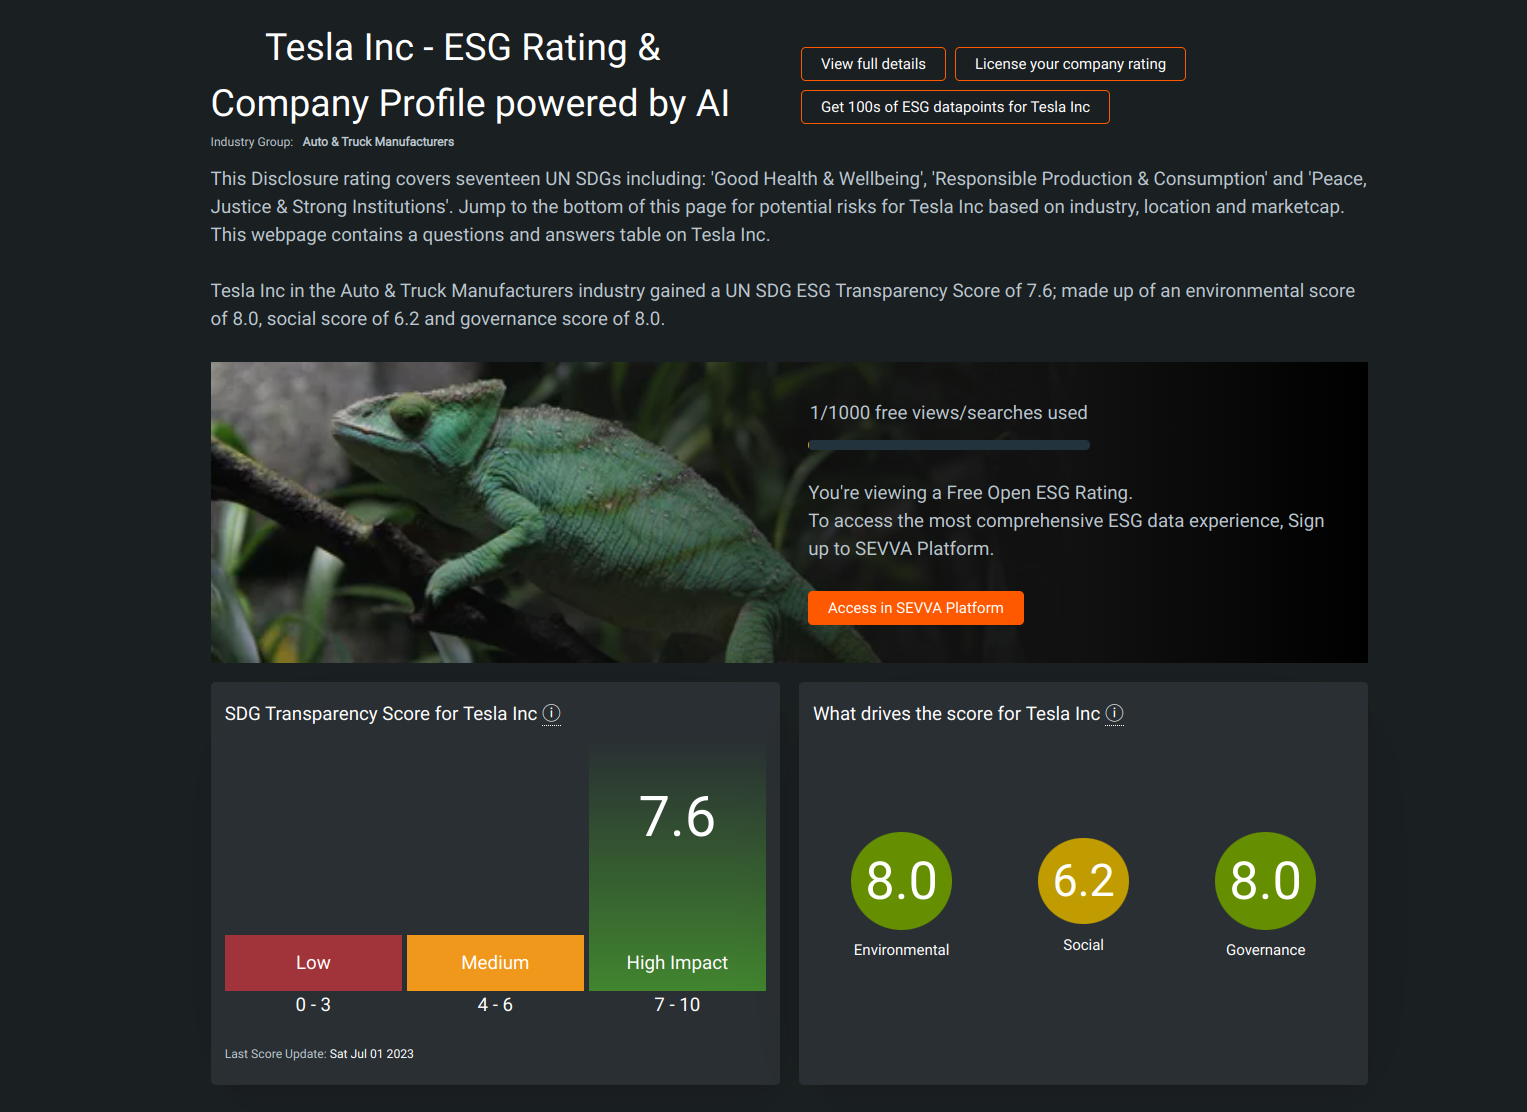Click the '0 - 3' range label

point(313,1005)
